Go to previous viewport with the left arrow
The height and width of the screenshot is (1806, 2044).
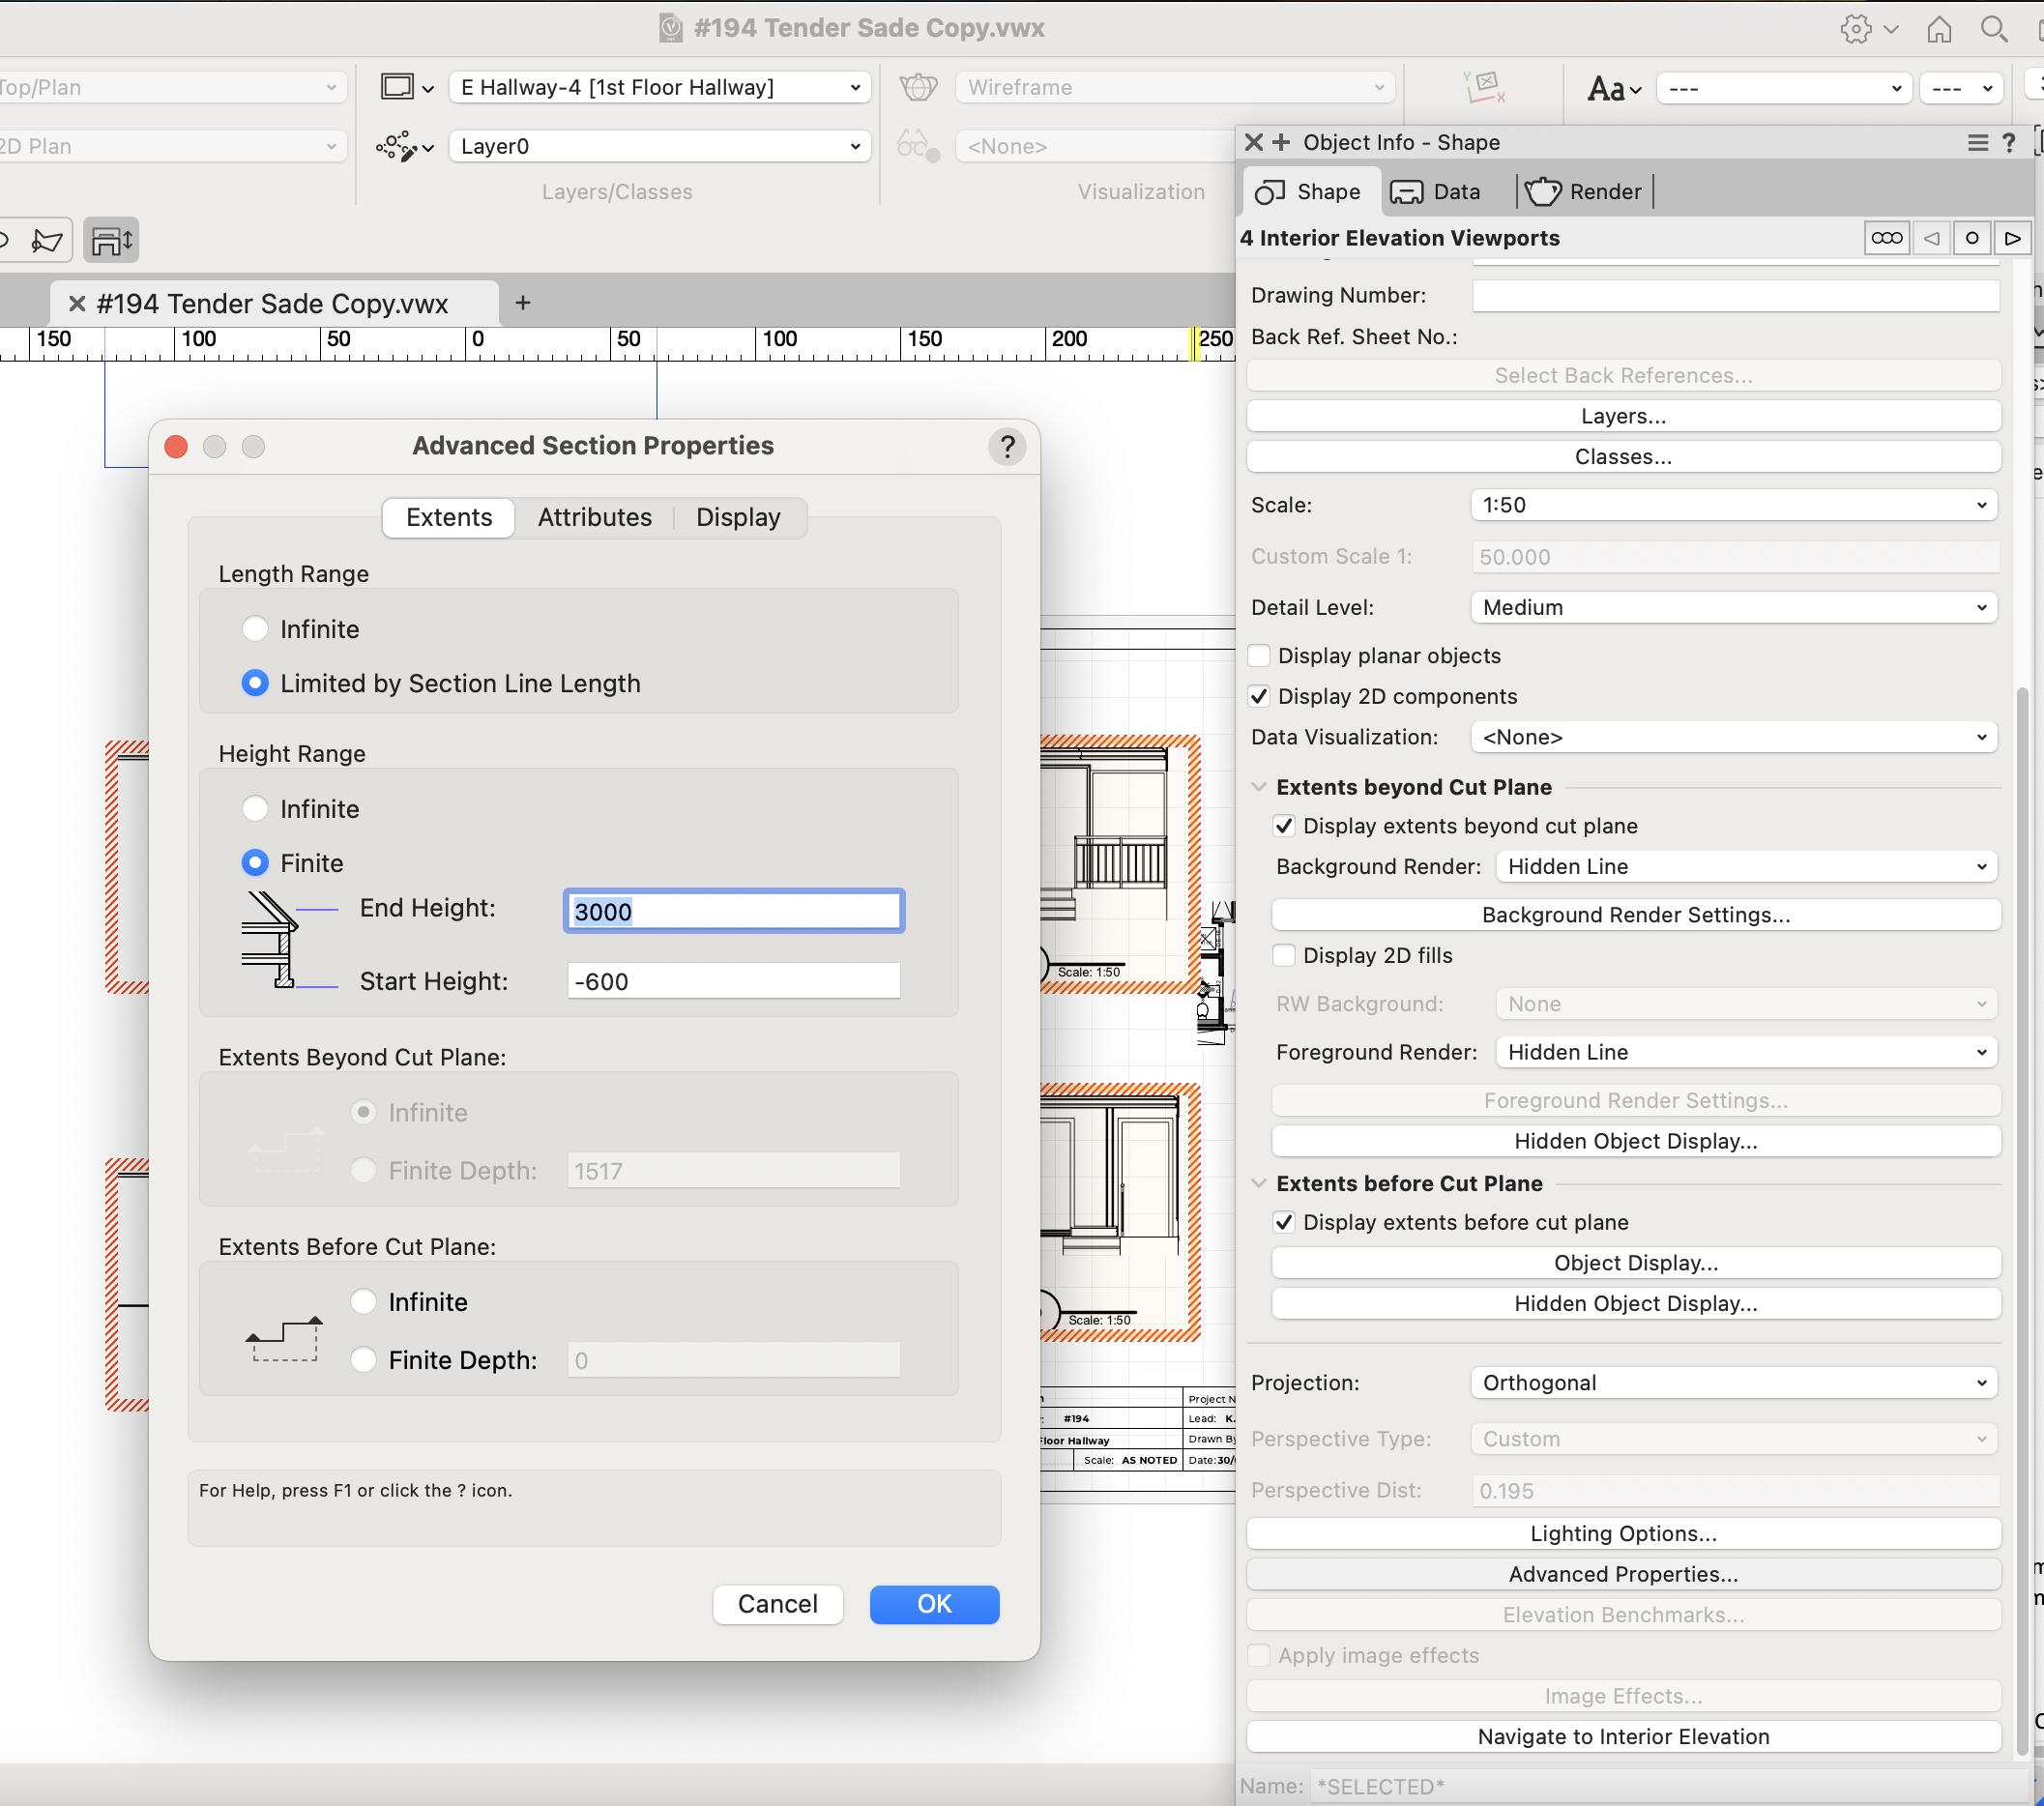click(x=1932, y=238)
